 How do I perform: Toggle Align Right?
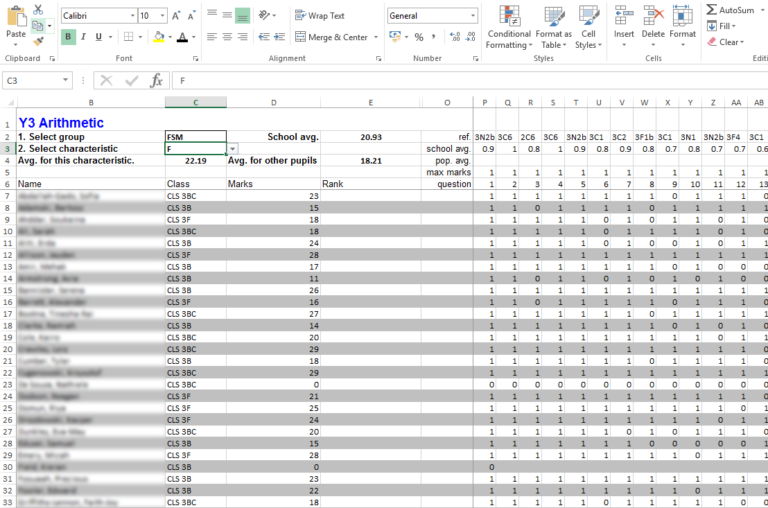(242, 37)
